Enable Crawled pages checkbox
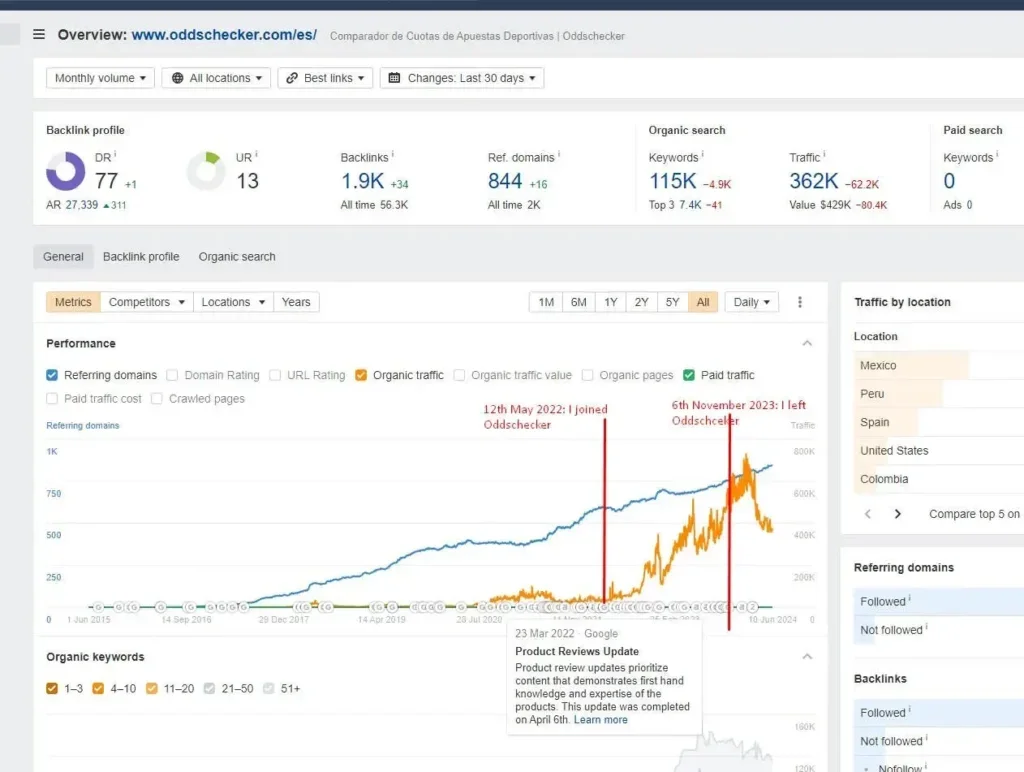The width and height of the screenshot is (1024, 772). click(157, 398)
